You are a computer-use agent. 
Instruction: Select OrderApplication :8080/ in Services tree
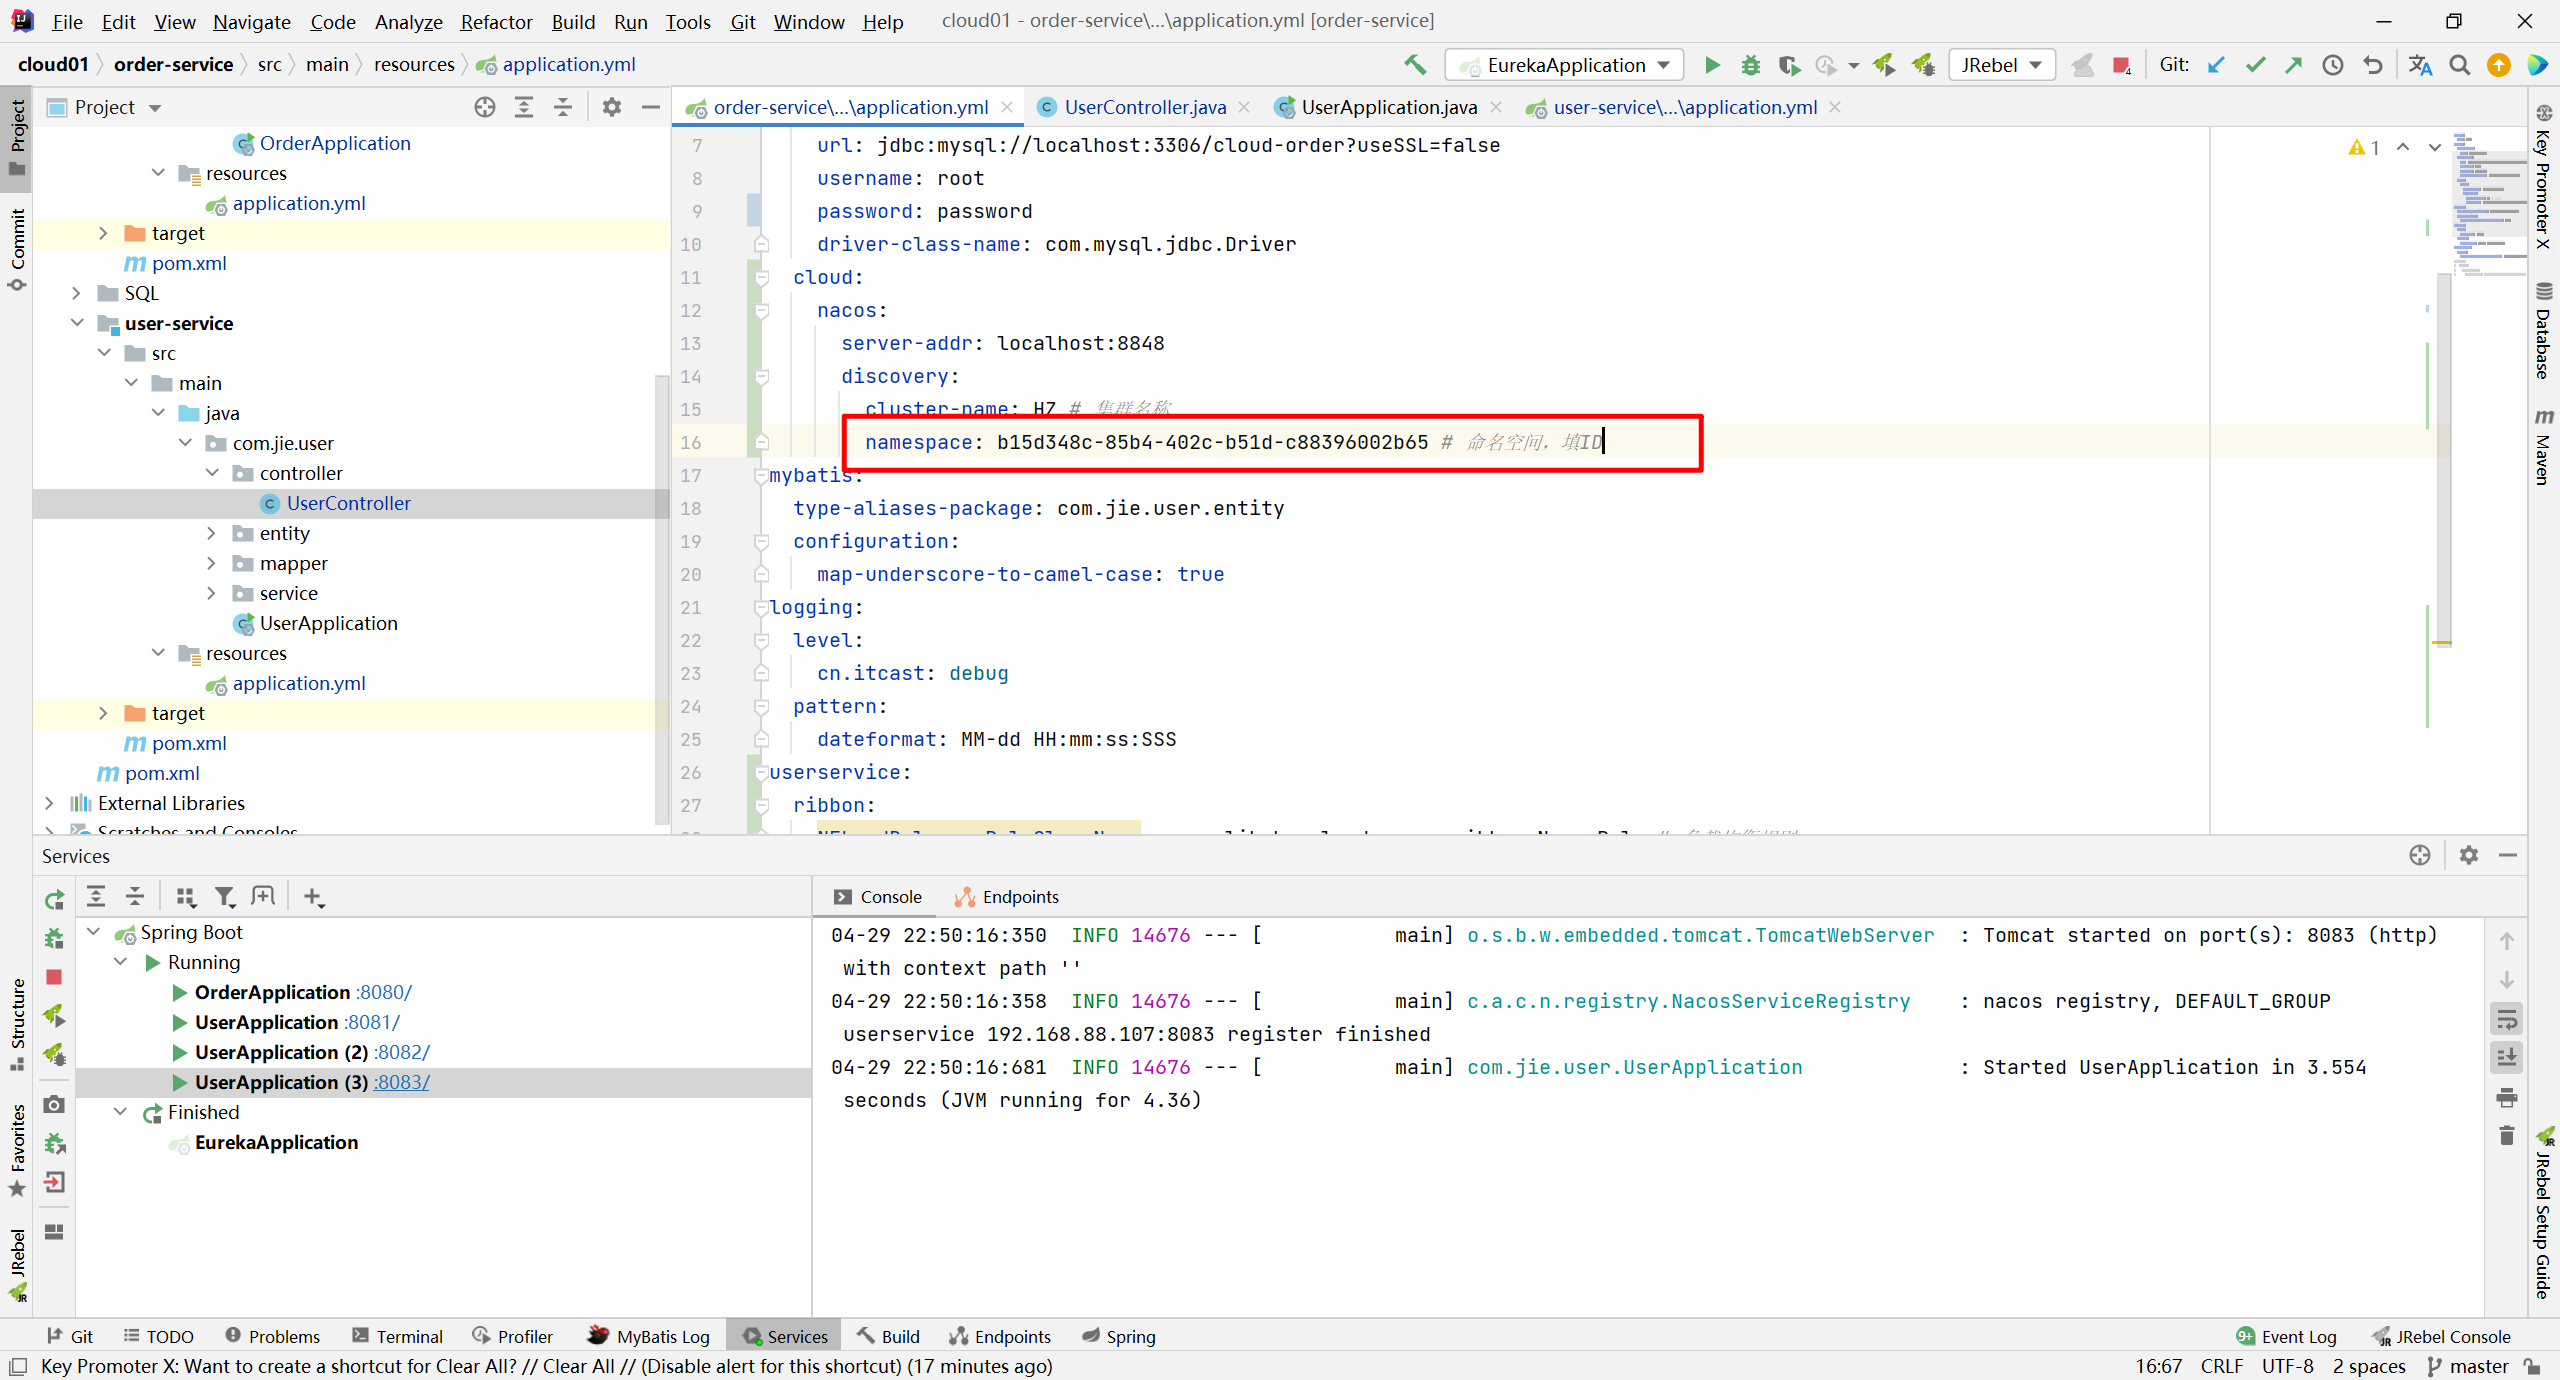coord(302,992)
